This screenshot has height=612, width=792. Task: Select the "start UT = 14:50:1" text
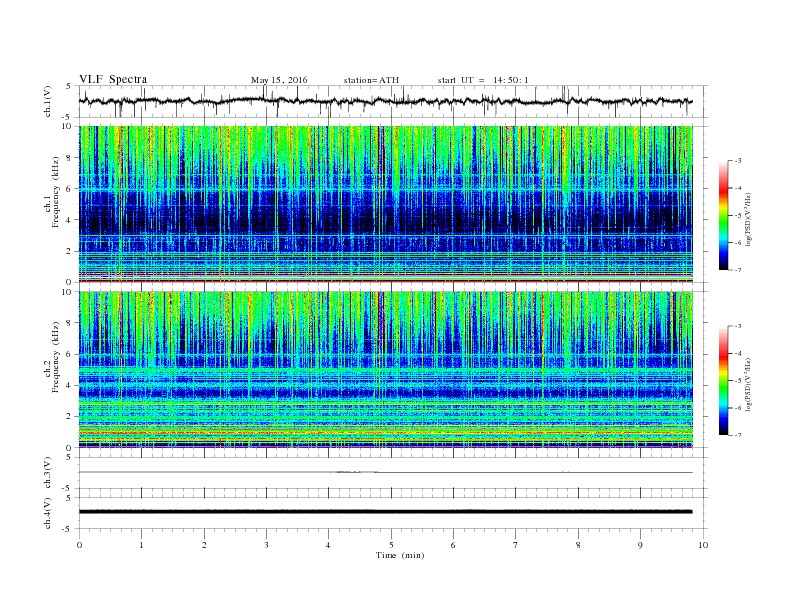click(x=483, y=80)
